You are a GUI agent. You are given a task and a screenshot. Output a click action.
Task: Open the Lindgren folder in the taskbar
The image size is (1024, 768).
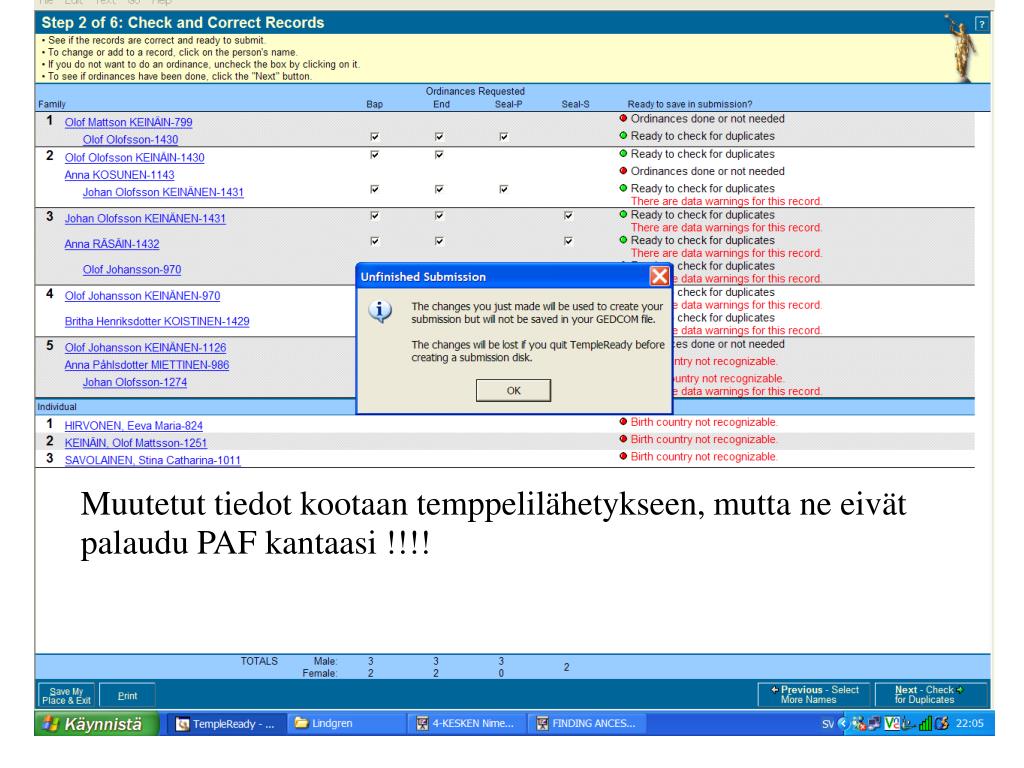click(345, 724)
